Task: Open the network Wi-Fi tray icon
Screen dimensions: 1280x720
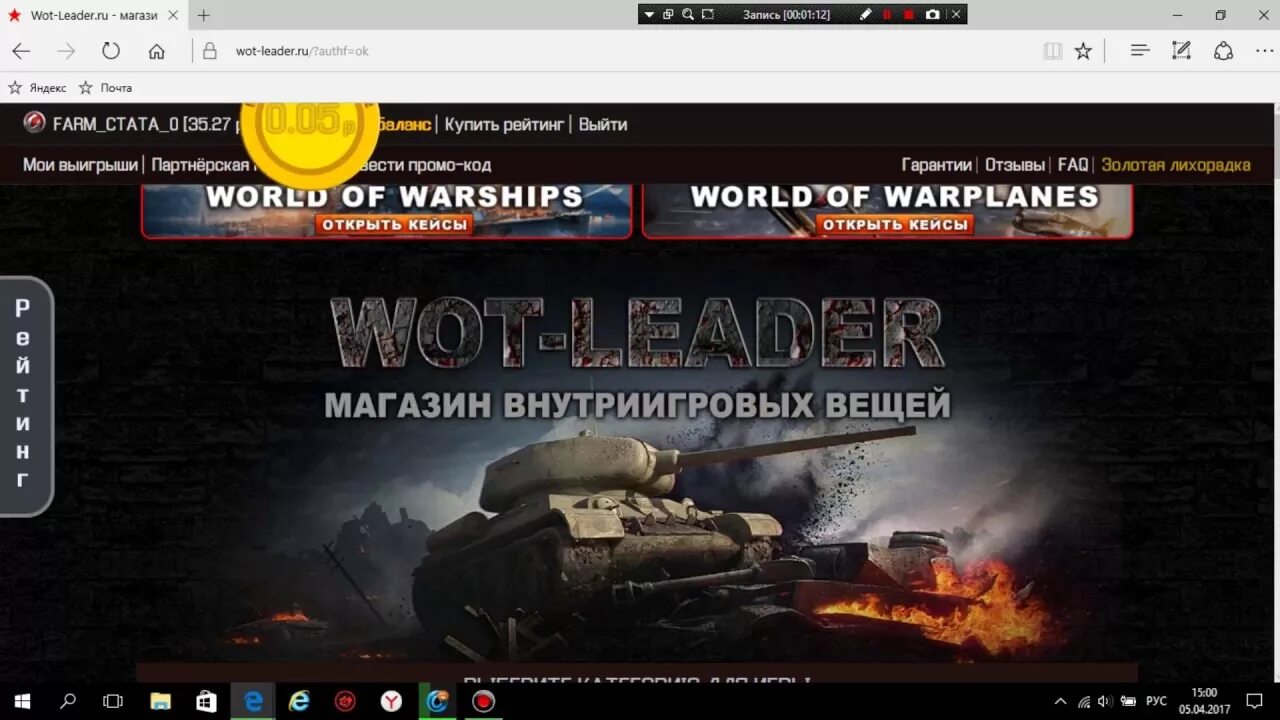Action: (1083, 701)
